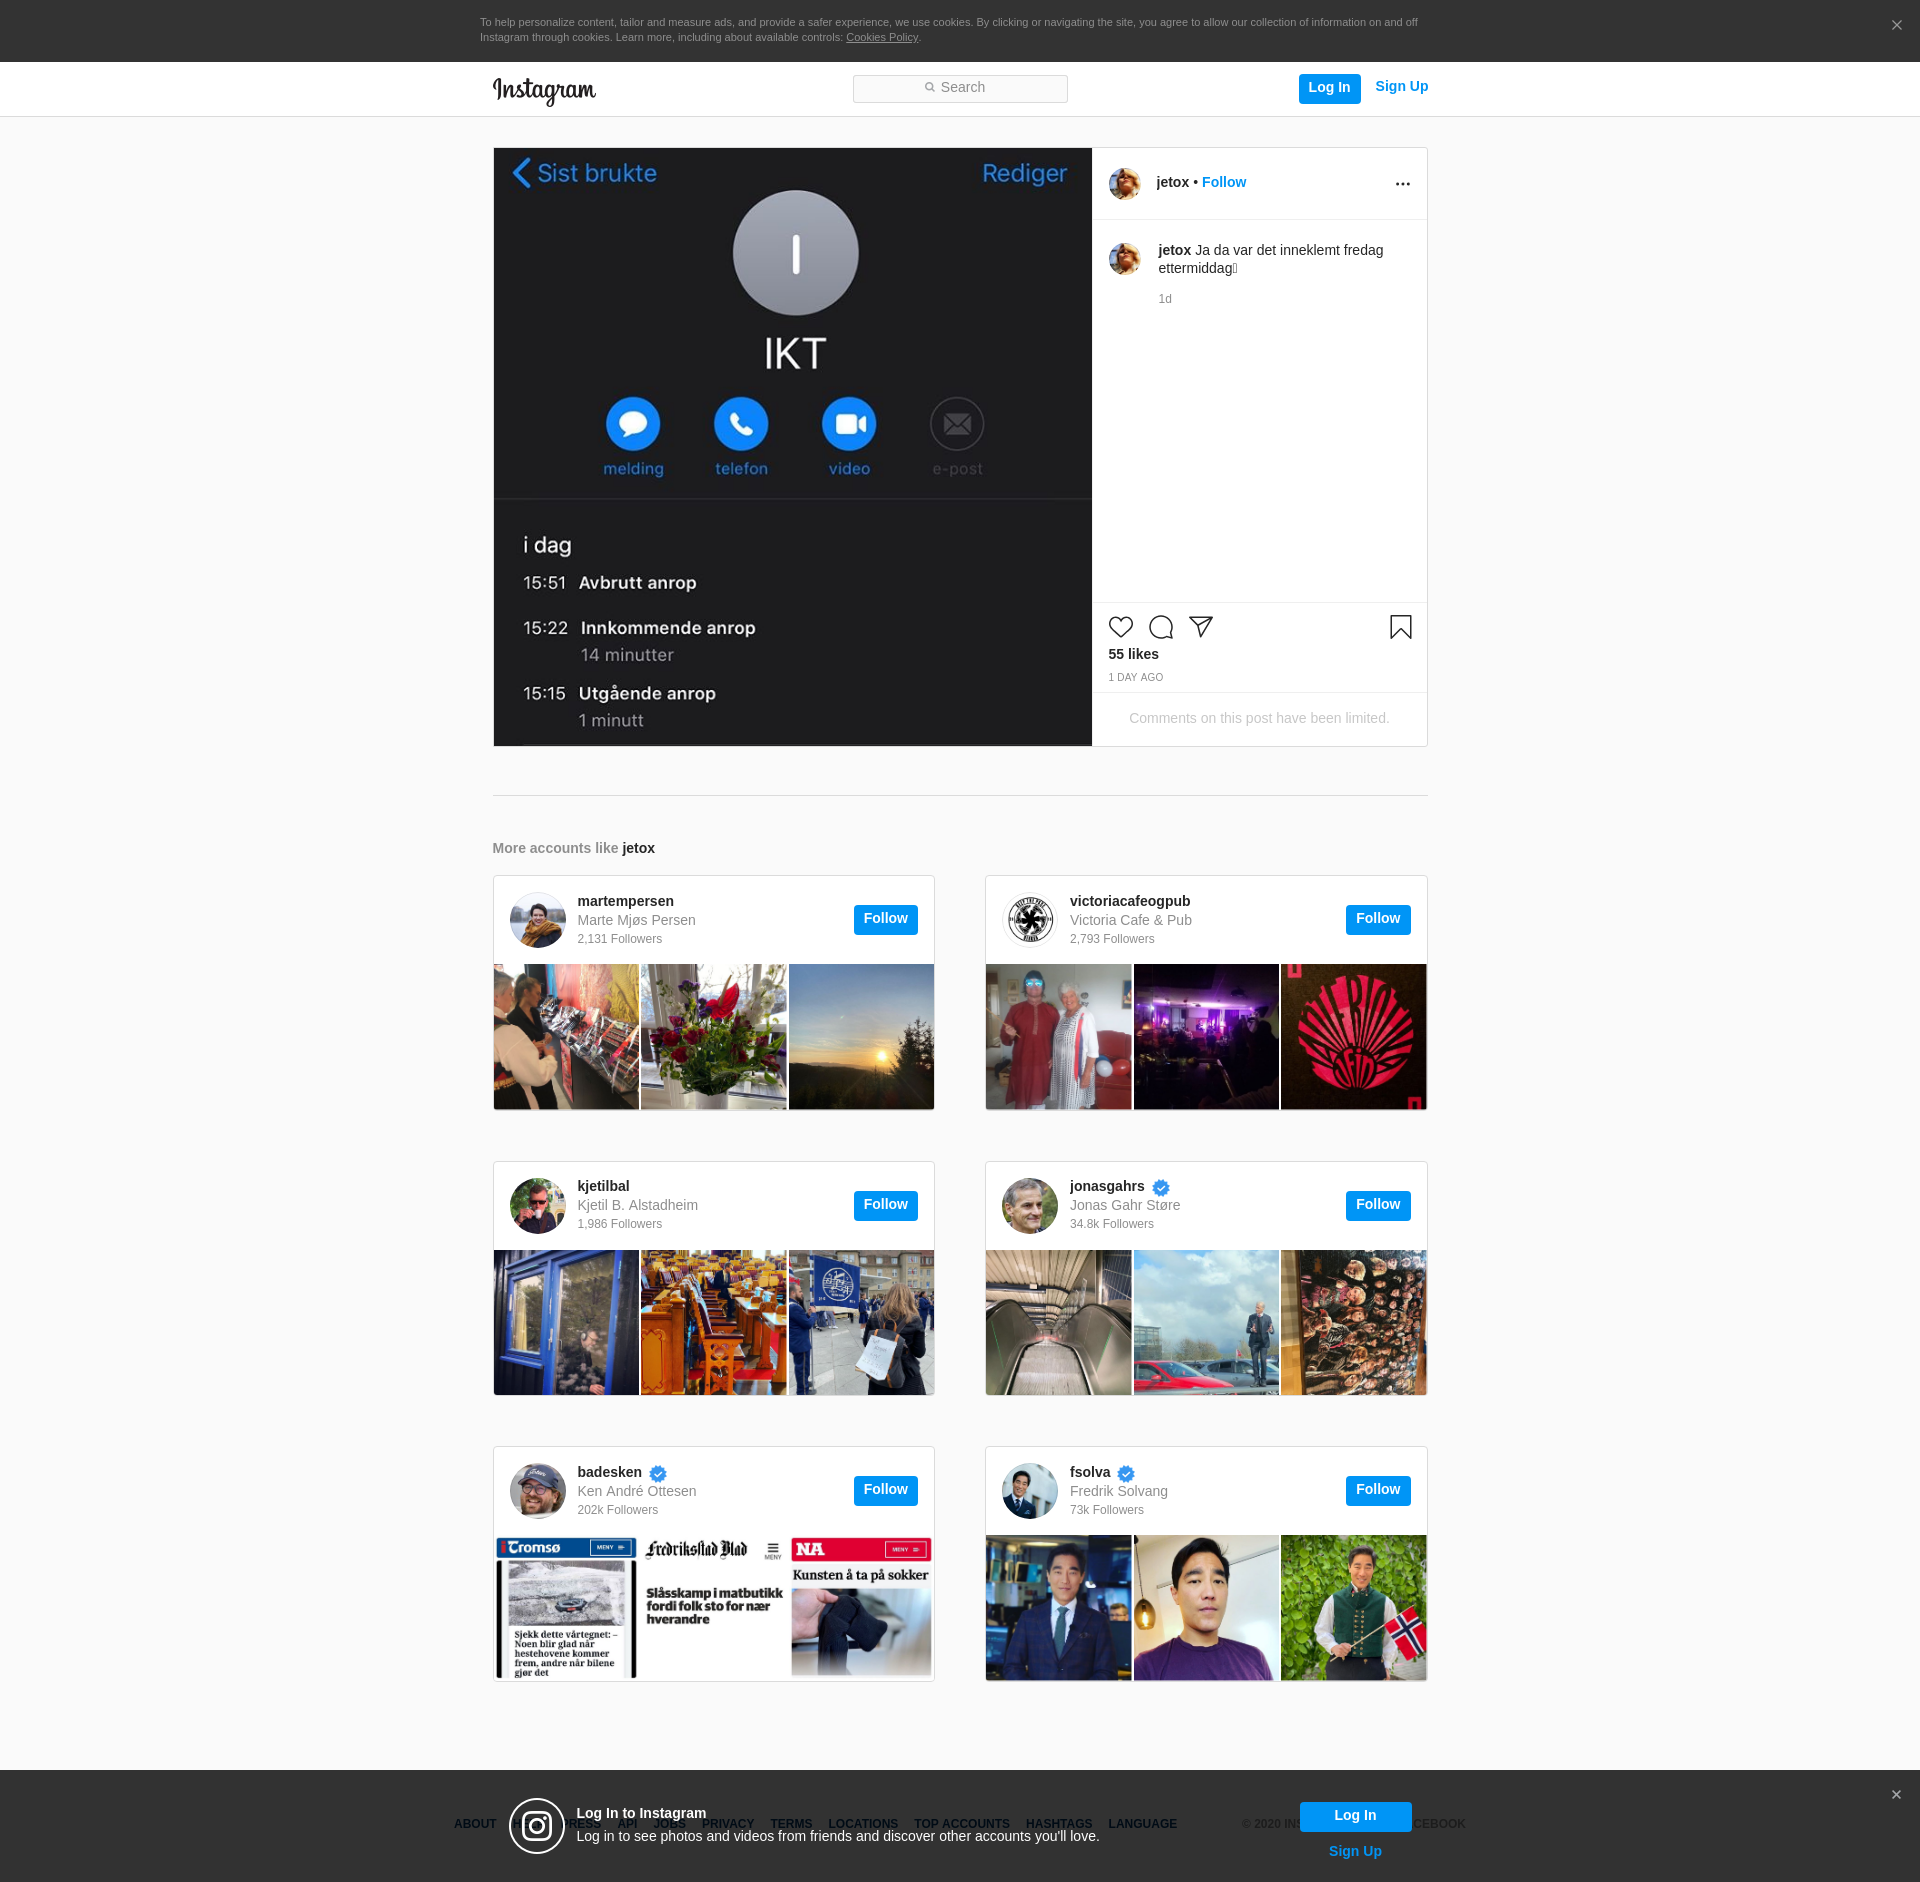Like the post with heart icon

pos(1121,627)
